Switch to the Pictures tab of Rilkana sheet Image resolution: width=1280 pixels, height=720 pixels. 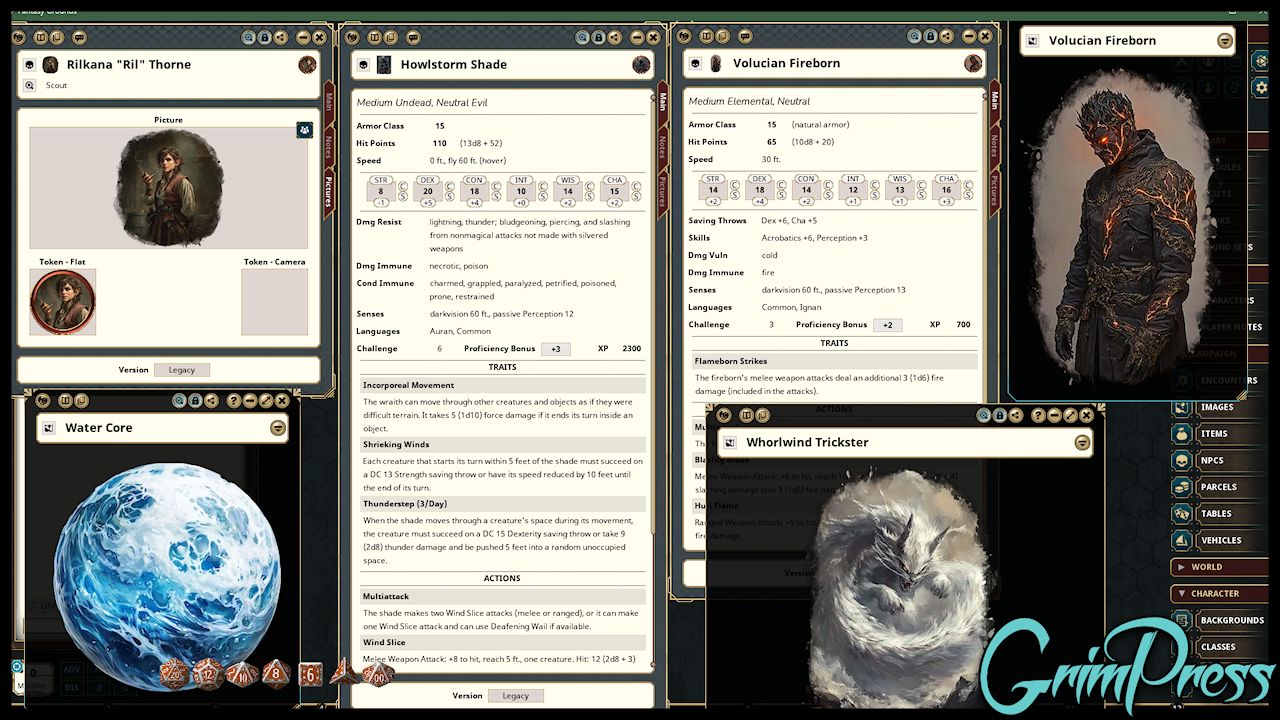coord(328,191)
